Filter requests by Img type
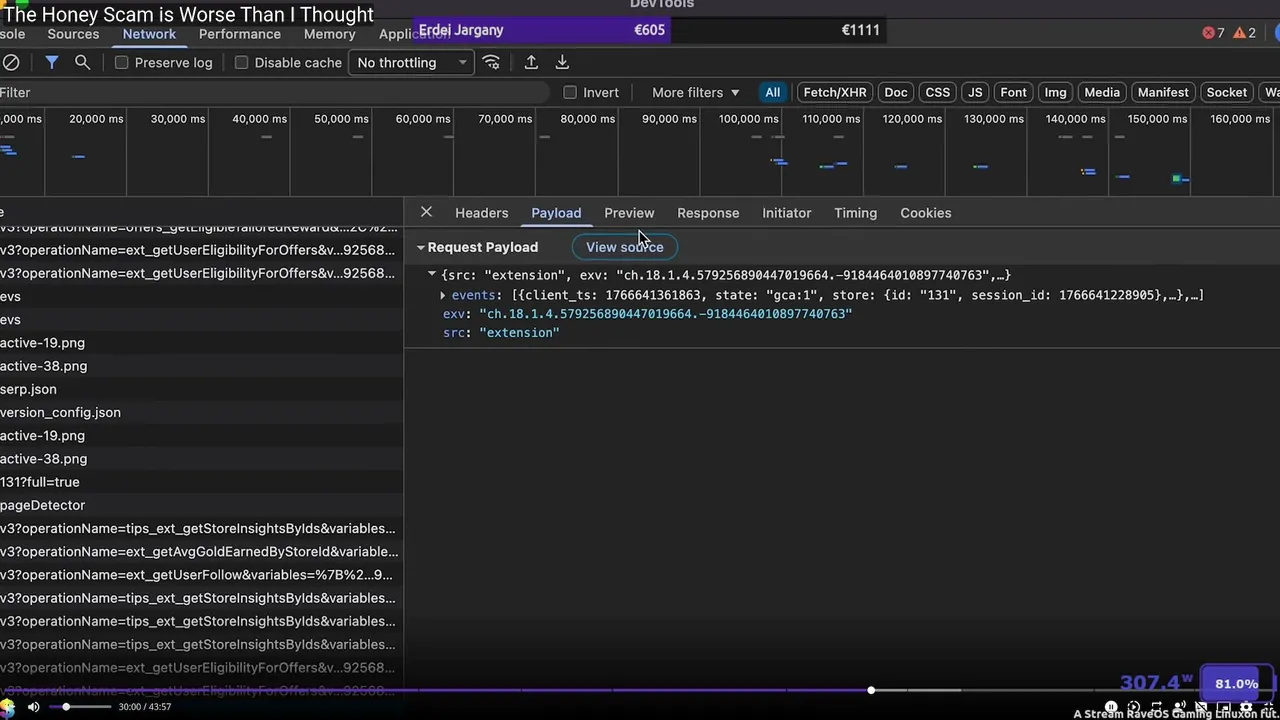This screenshot has height=720, width=1280. (1055, 92)
